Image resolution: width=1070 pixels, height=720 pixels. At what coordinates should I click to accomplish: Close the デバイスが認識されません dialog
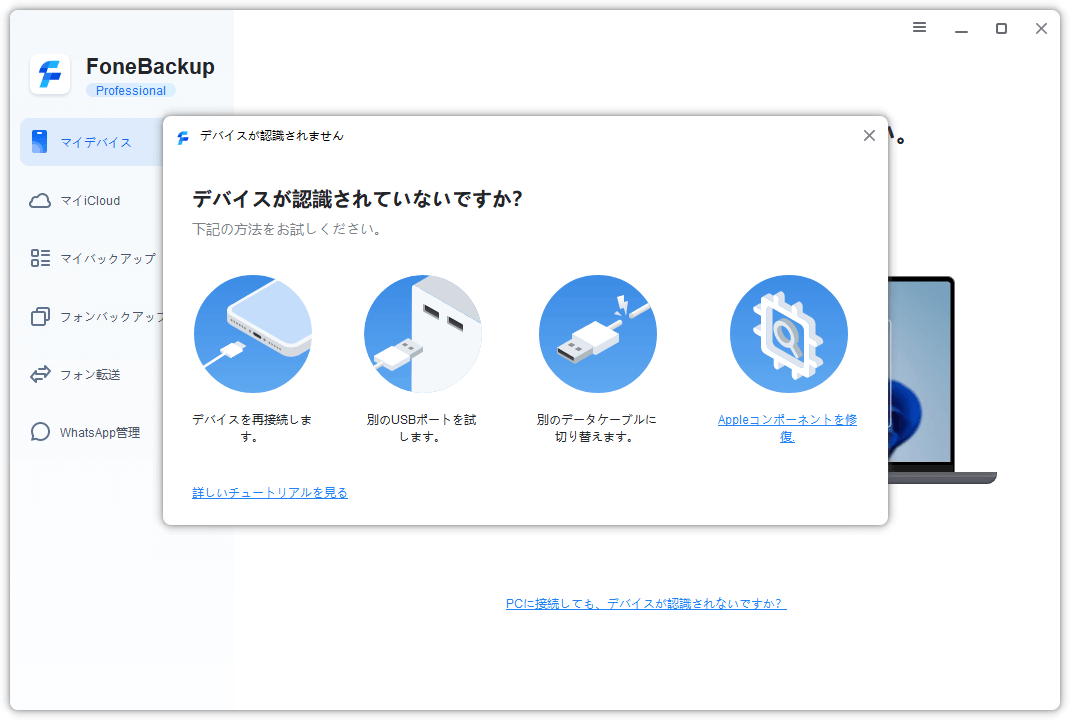click(x=869, y=136)
